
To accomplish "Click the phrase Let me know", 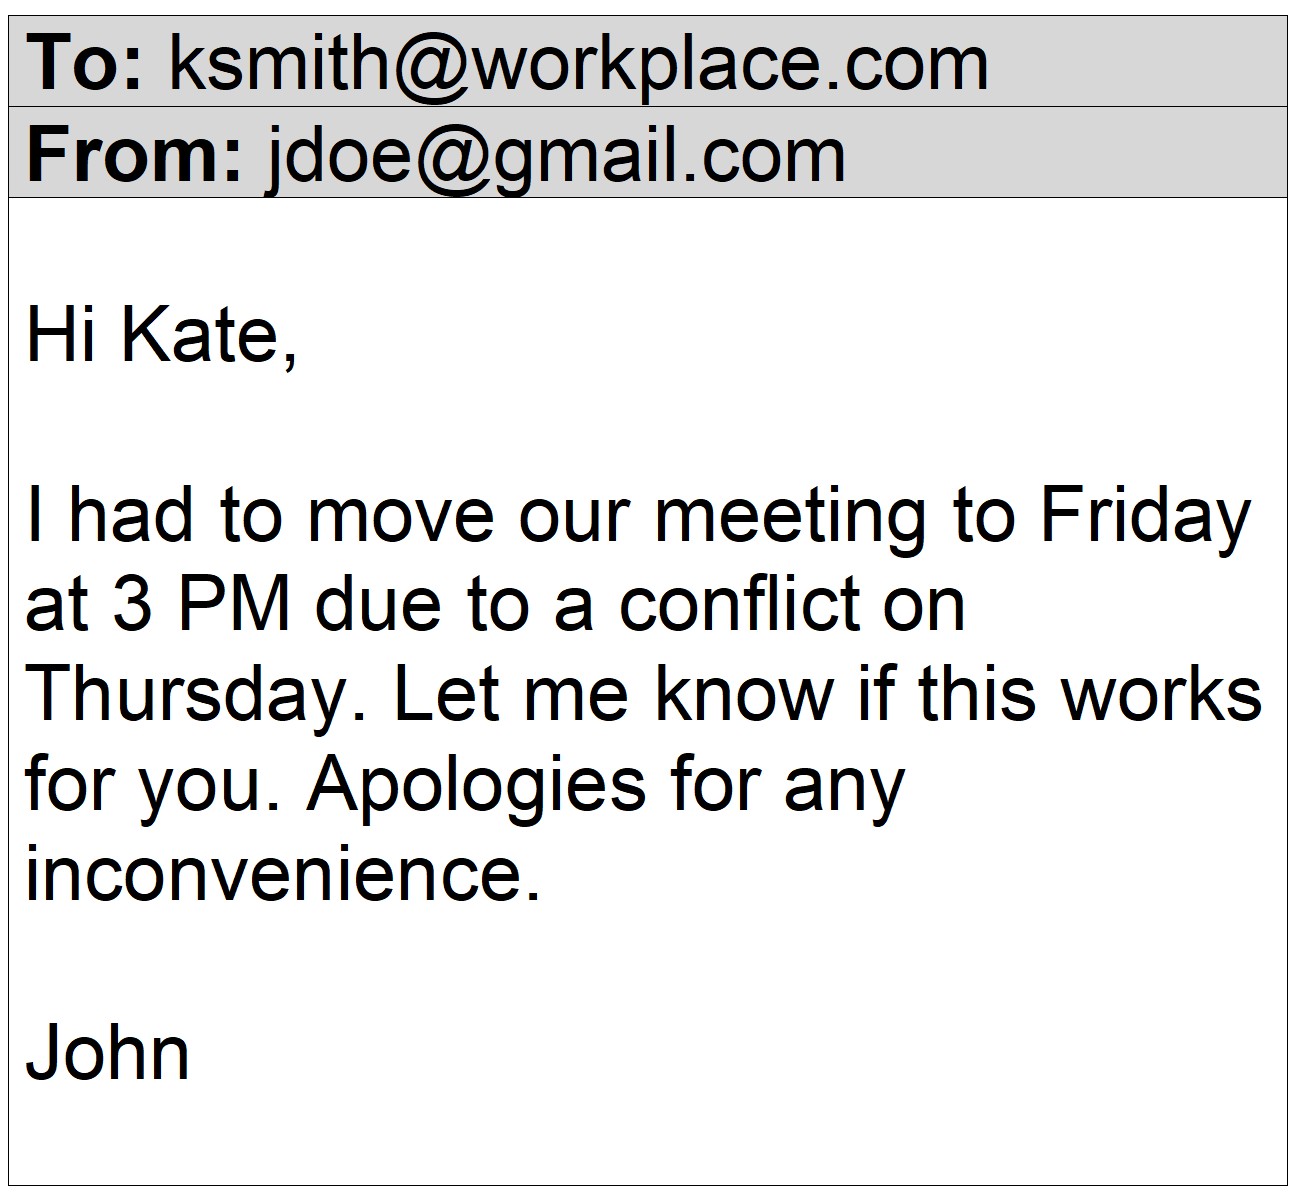I will pos(613,694).
